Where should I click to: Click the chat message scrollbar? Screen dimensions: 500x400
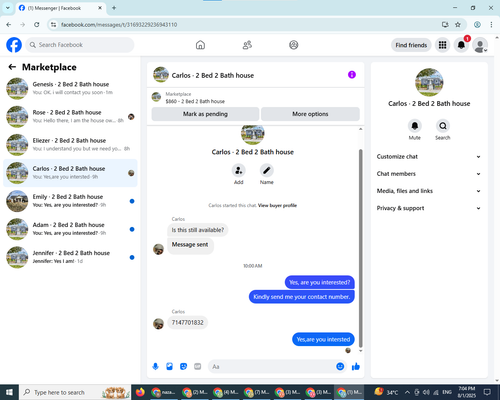coord(360,248)
